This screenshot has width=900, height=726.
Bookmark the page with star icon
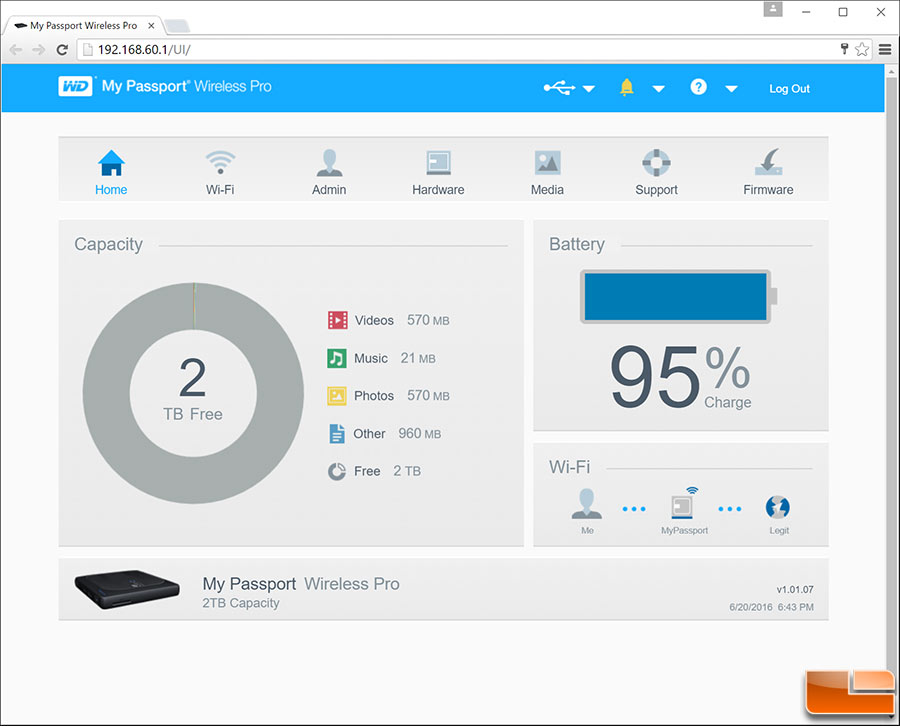(862, 49)
